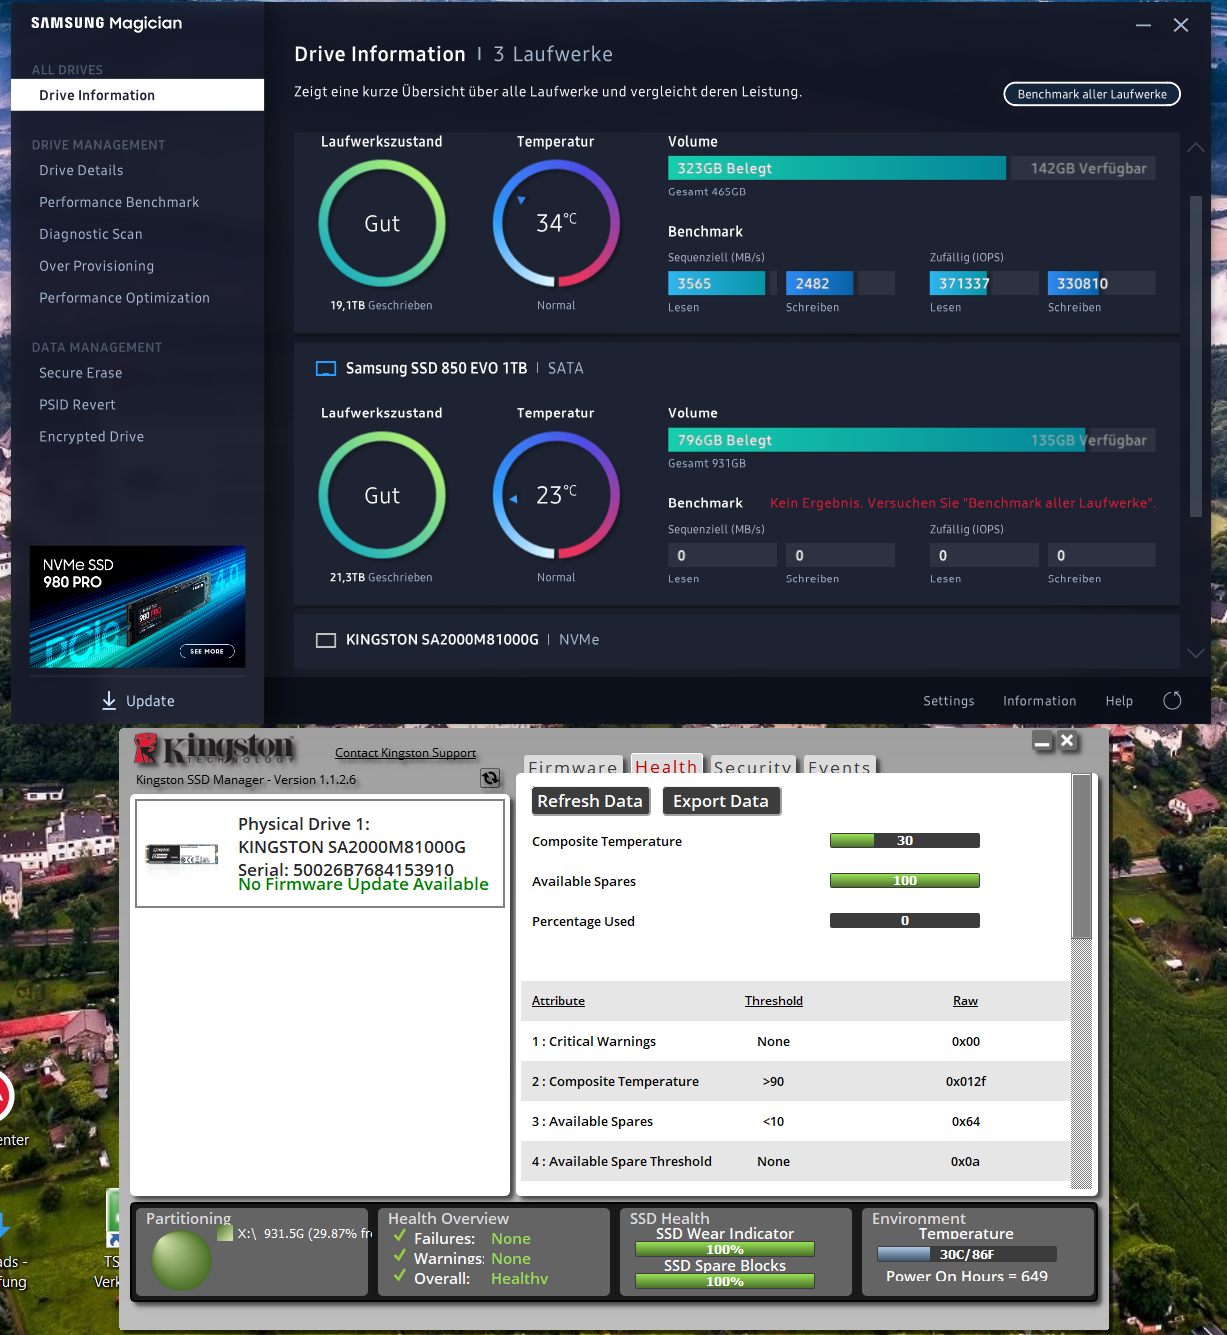Click Contact Kingston Support link

(x=405, y=753)
